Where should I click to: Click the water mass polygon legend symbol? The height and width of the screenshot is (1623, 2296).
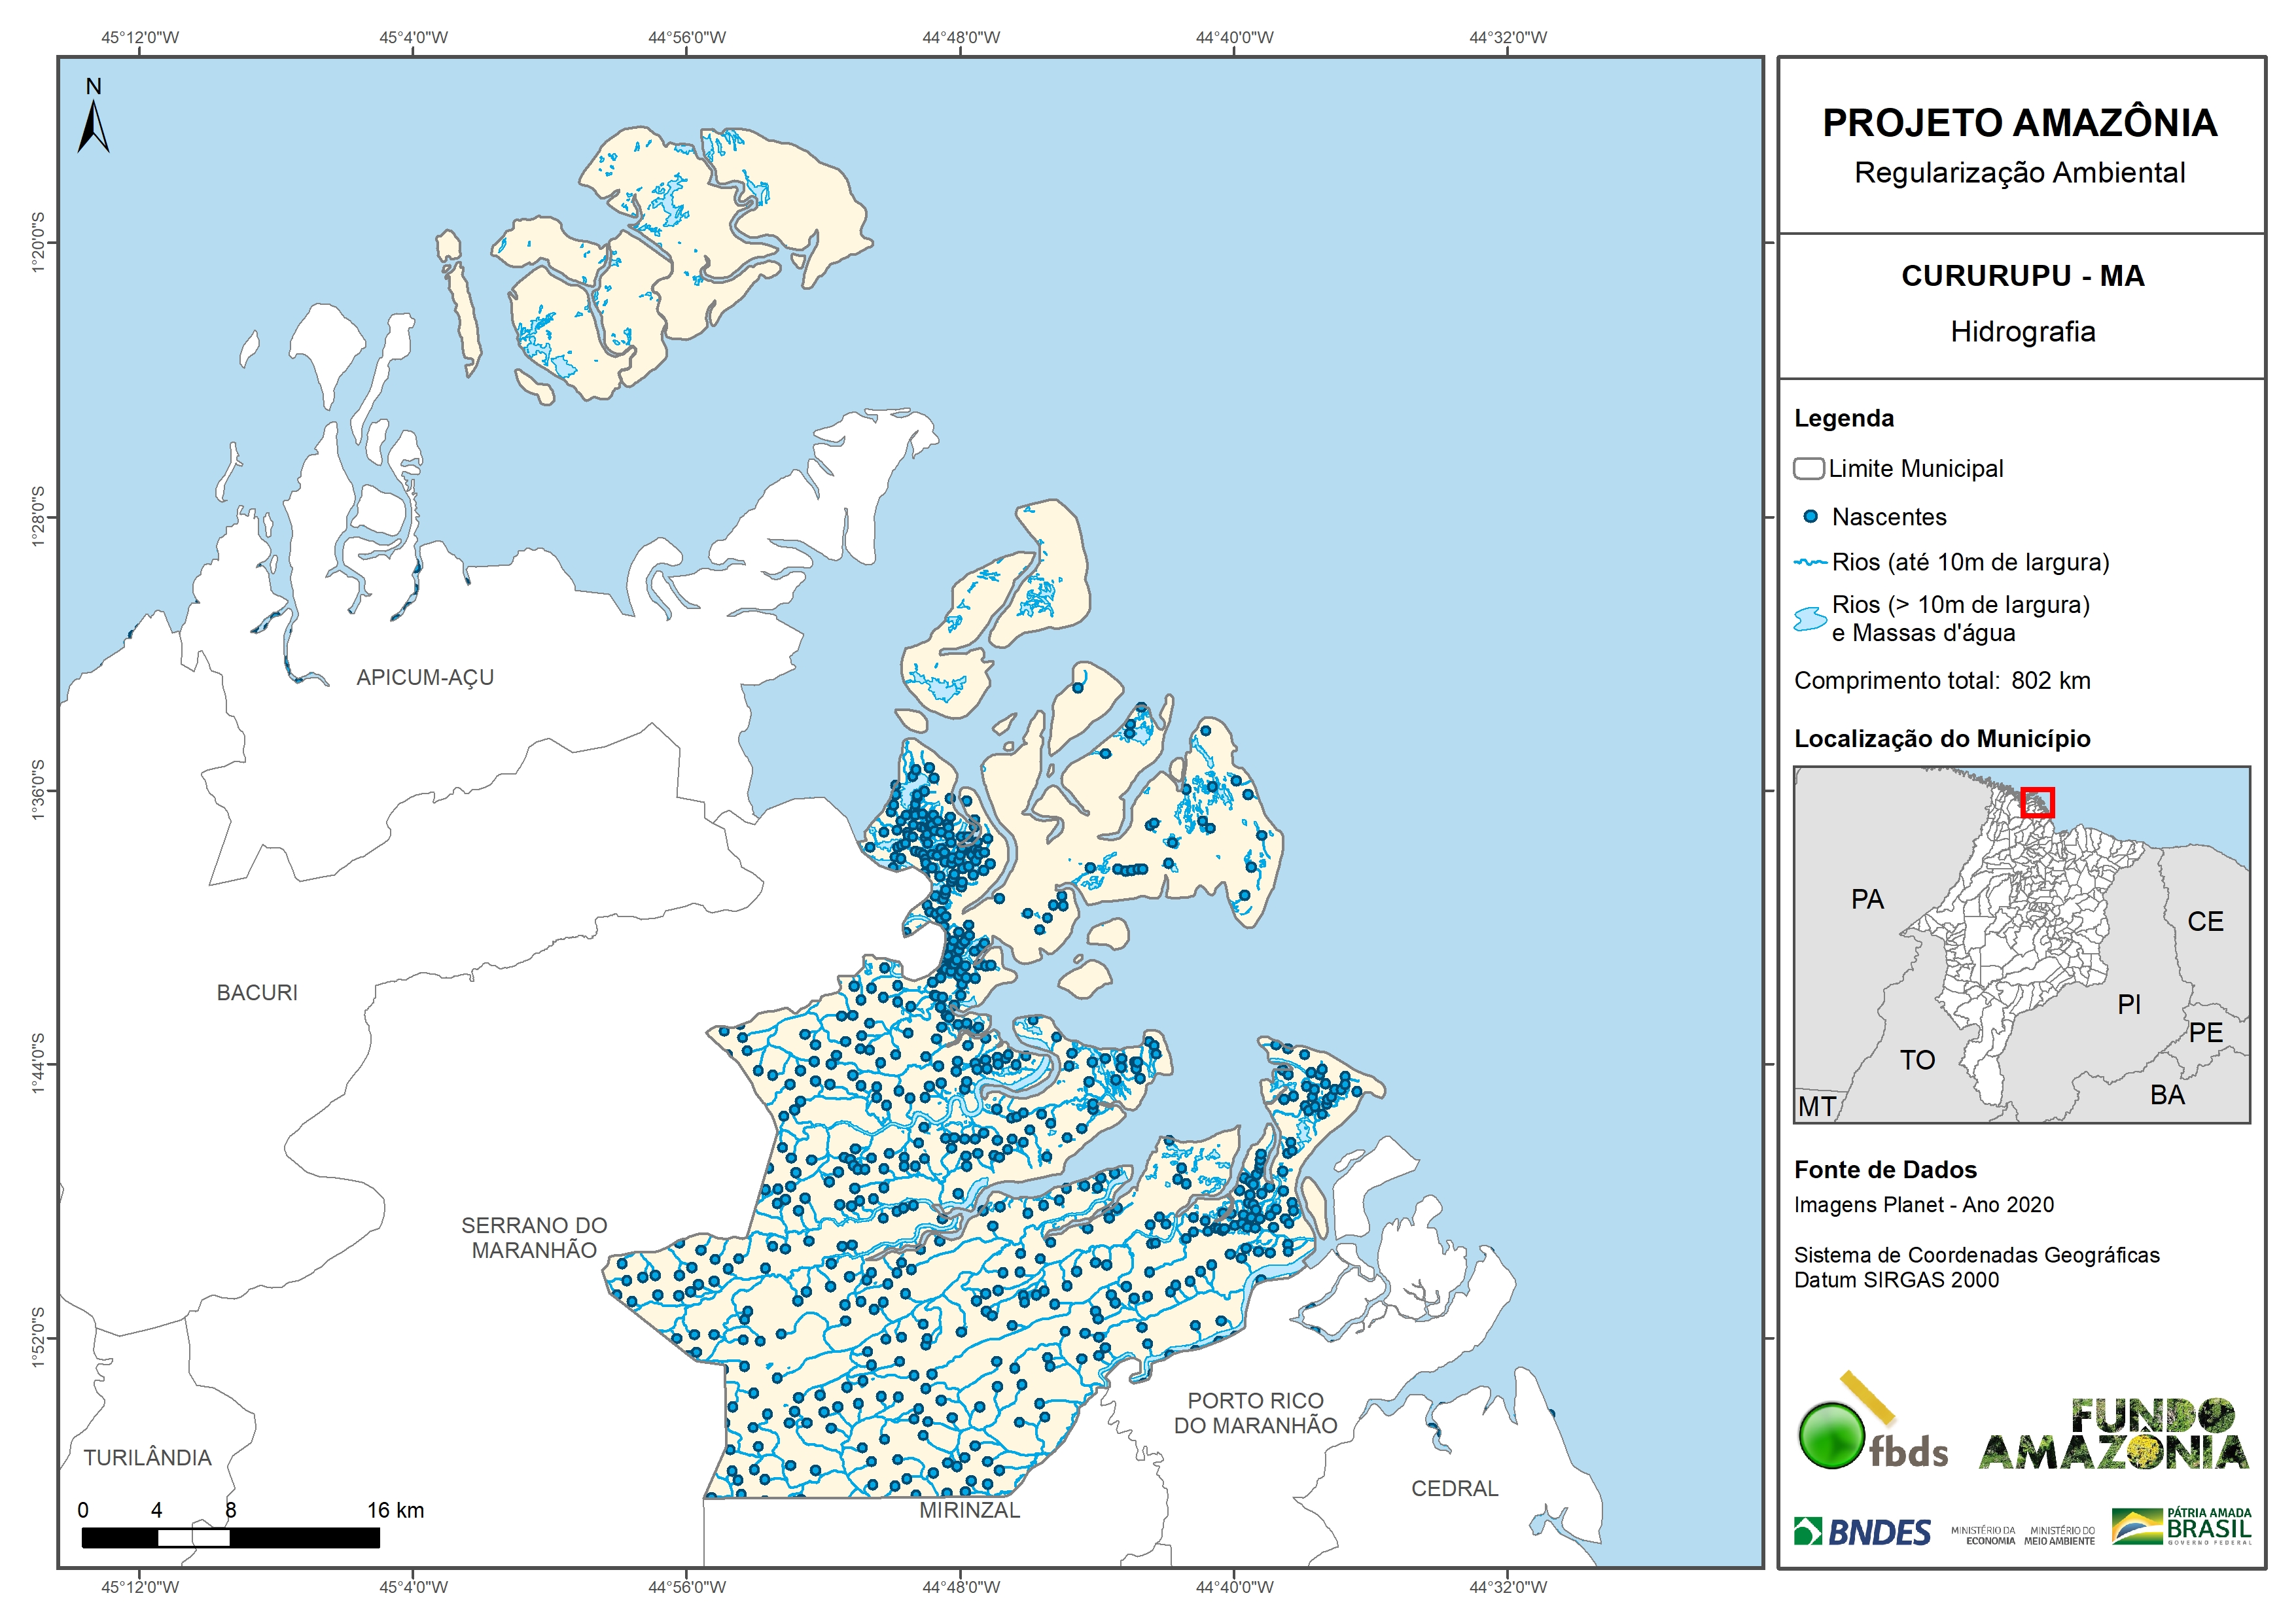(x=1810, y=619)
